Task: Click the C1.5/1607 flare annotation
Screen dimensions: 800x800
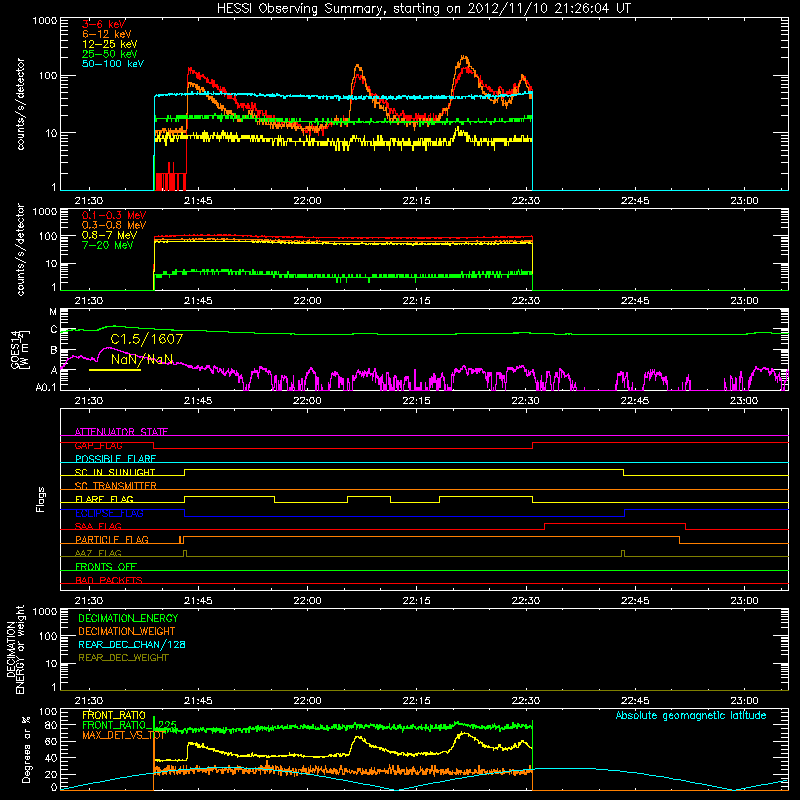Action: tap(146, 339)
